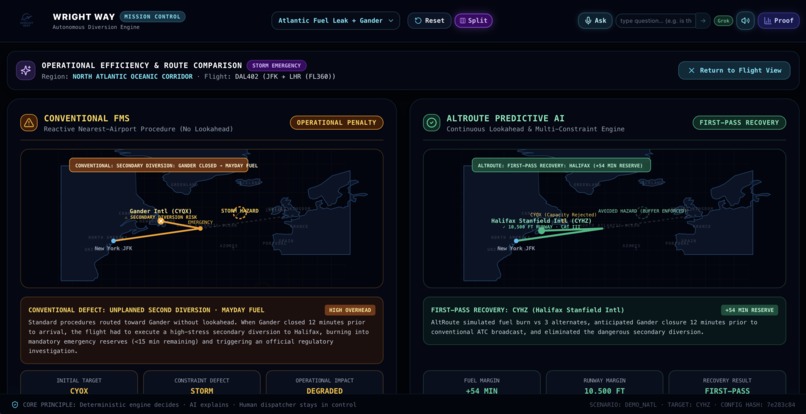This screenshot has width=806, height=414.
Task: Toggle the speaker audio icon
Action: [x=745, y=21]
